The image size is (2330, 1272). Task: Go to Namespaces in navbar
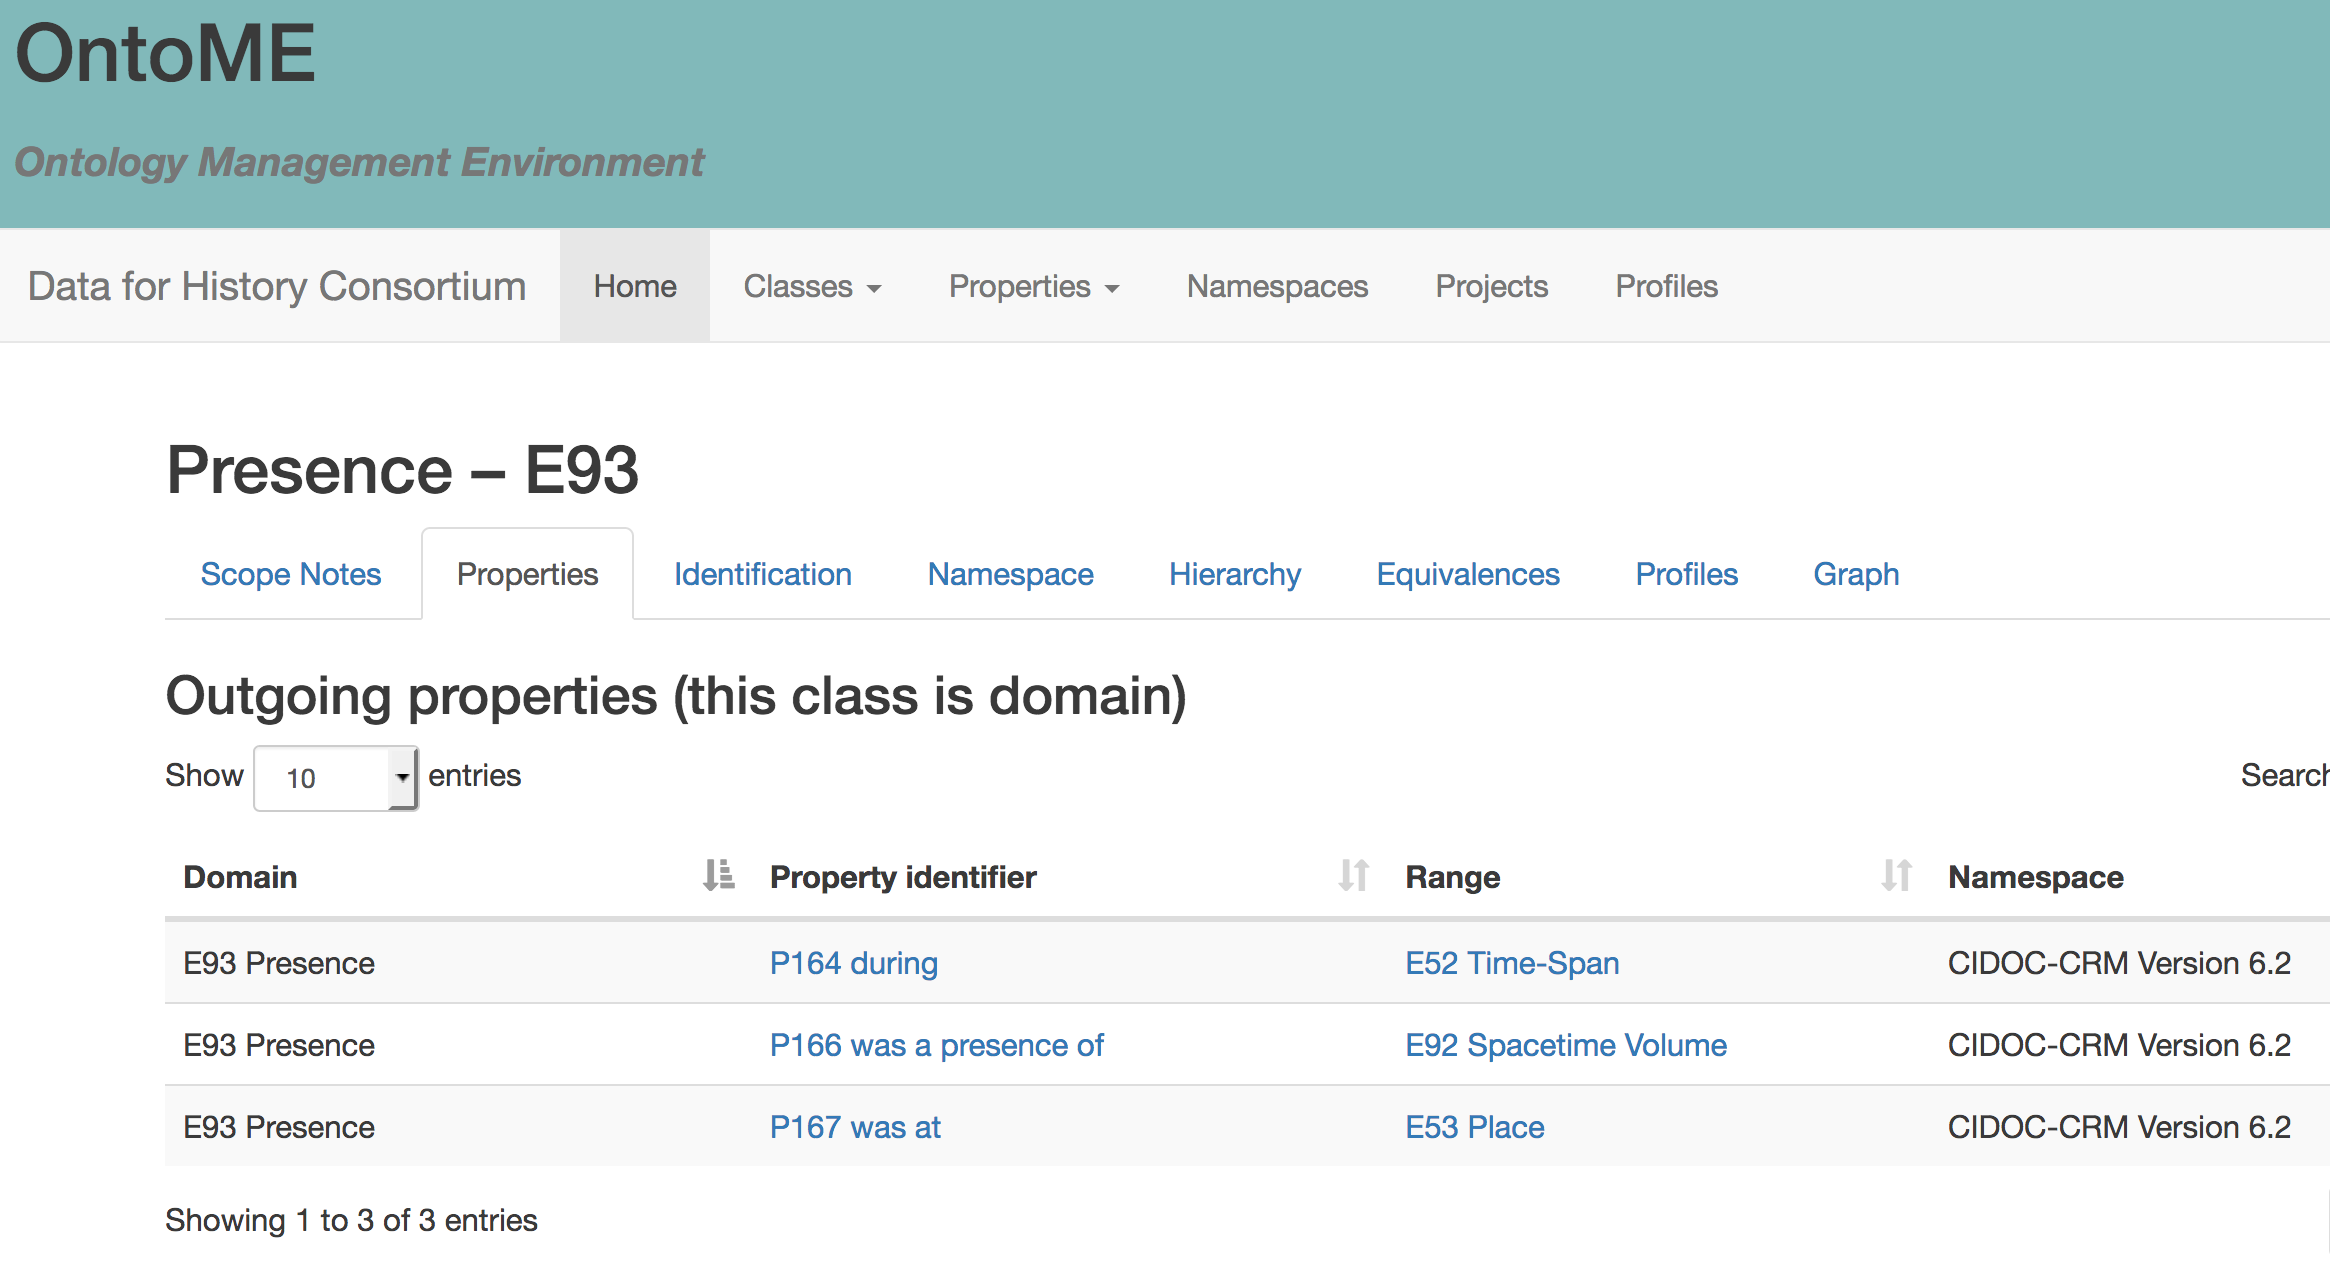pos(1276,287)
